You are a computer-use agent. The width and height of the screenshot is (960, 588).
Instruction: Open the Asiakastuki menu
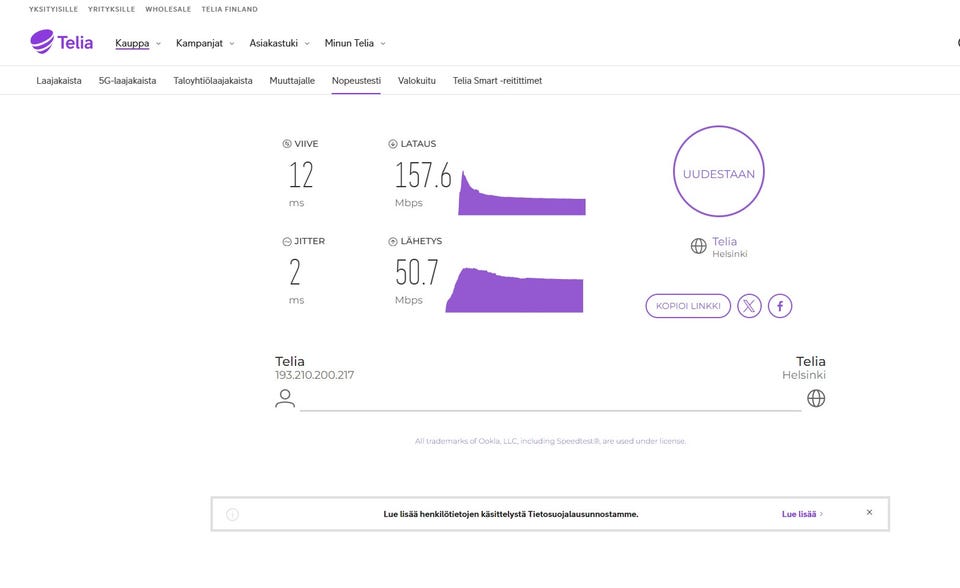273,43
